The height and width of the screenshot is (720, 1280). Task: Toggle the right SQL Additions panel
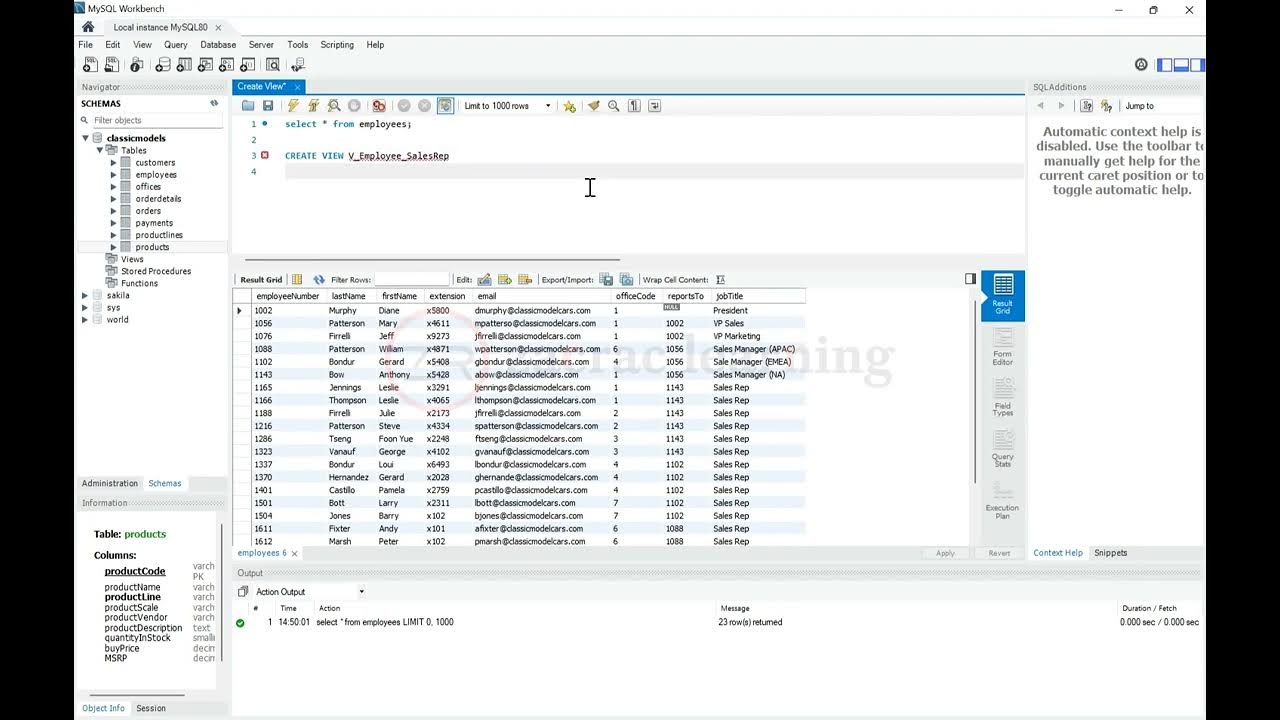tap(1197, 65)
